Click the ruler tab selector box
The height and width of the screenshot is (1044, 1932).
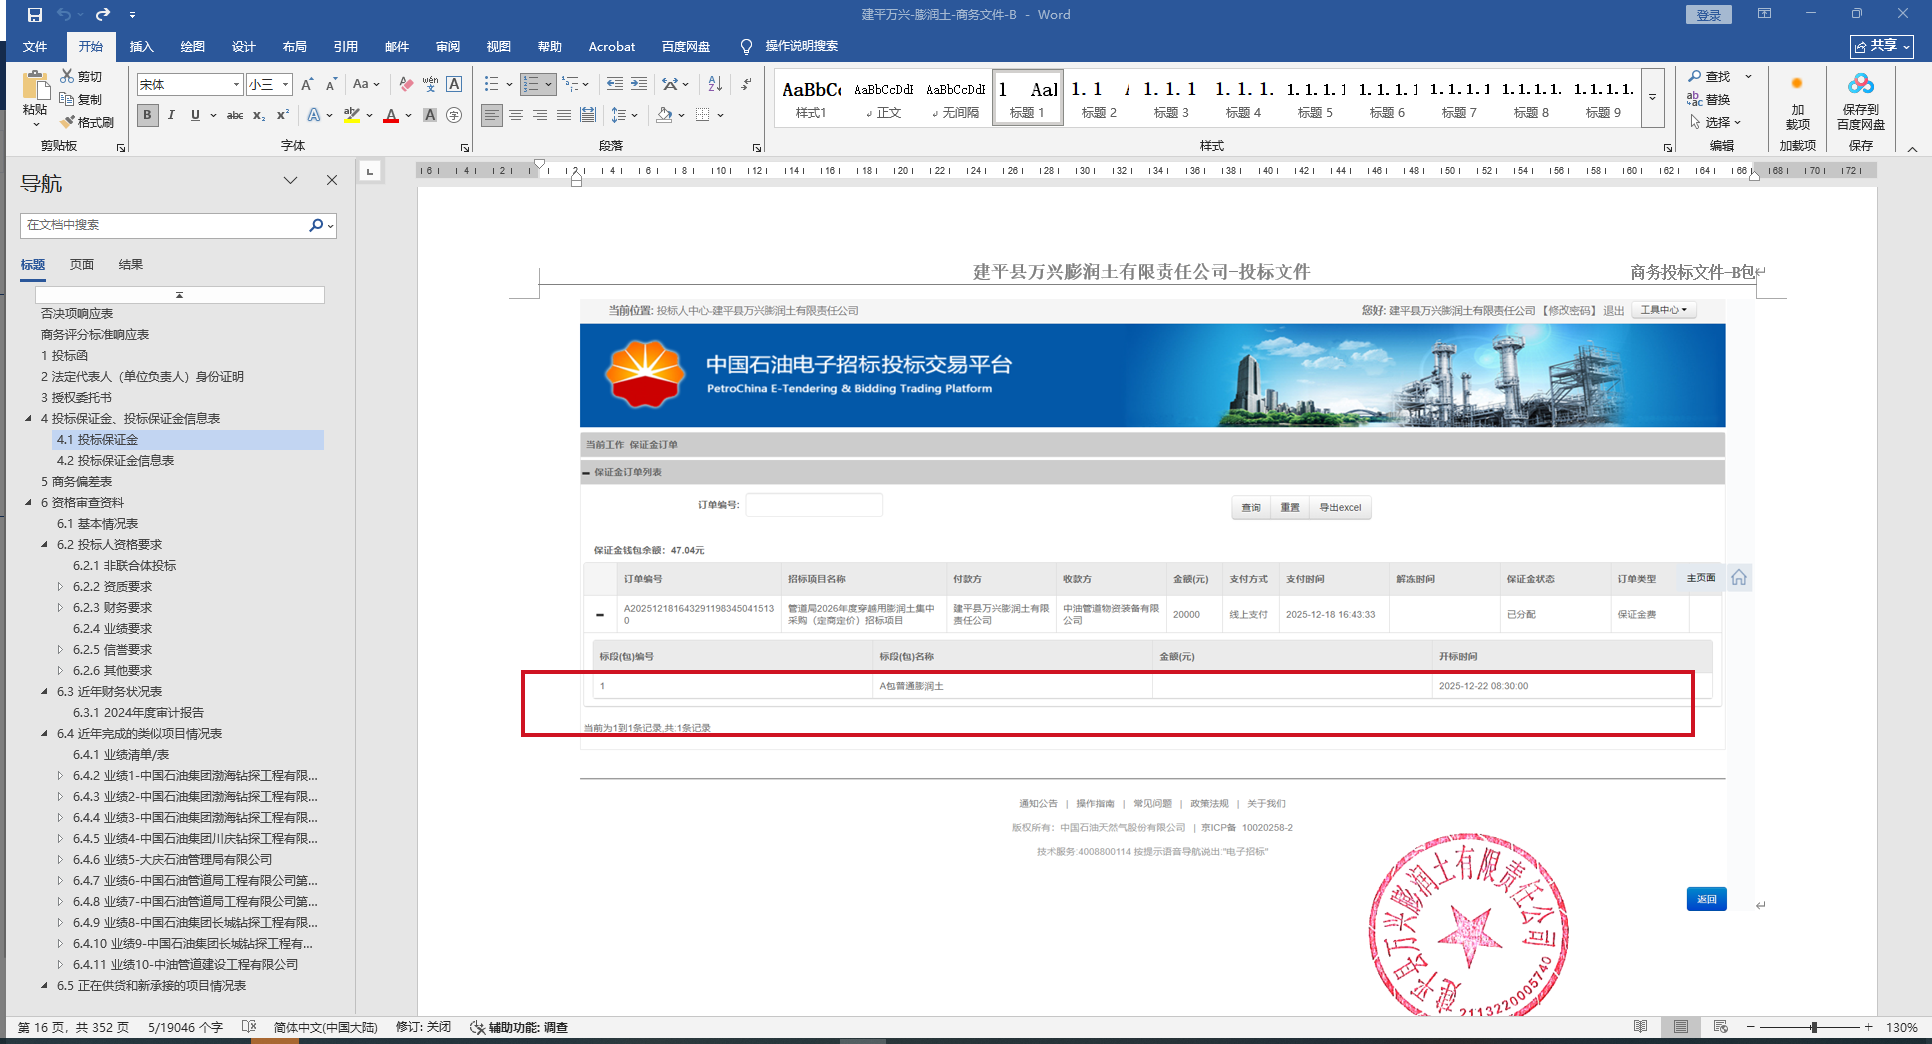coord(370,171)
